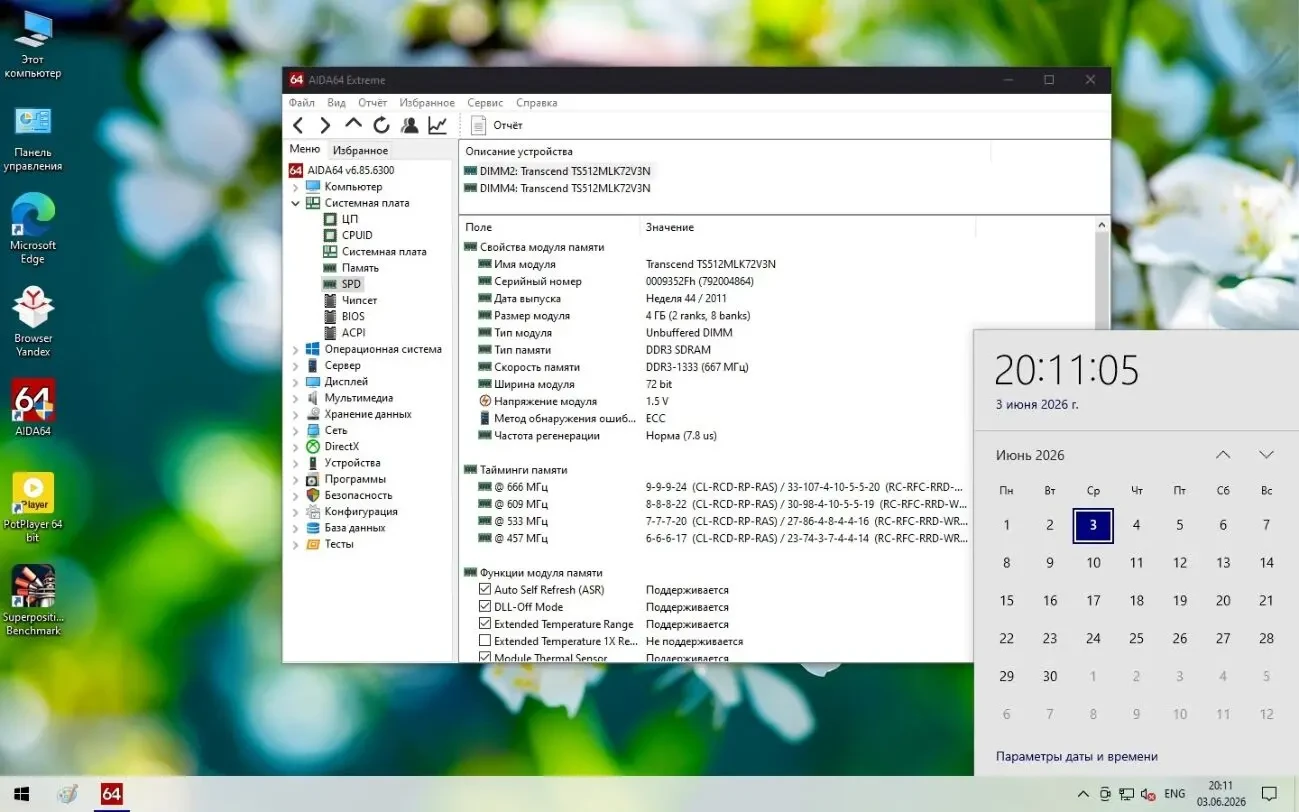Click the Отчёт report toolbar button
Viewport: 1299px width, 812px height.
497,125
